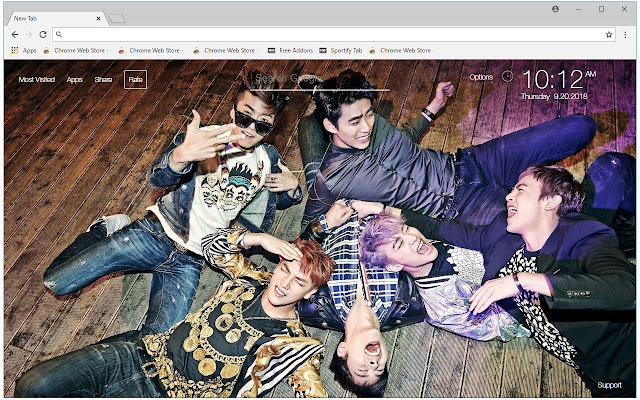Reload the page with the refresh icon

[x=43, y=35]
